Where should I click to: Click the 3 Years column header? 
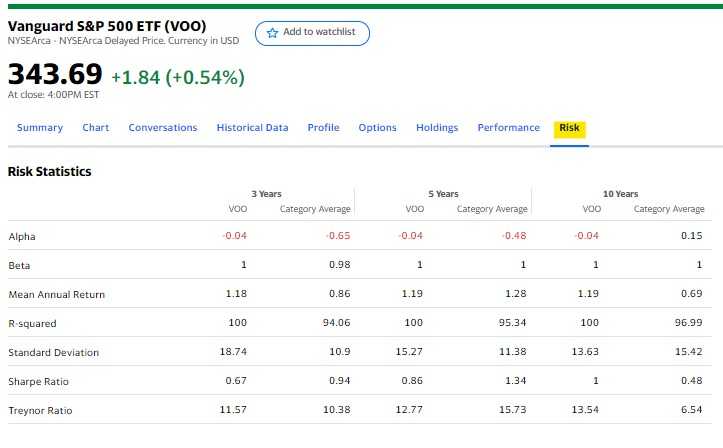tap(267, 194)
